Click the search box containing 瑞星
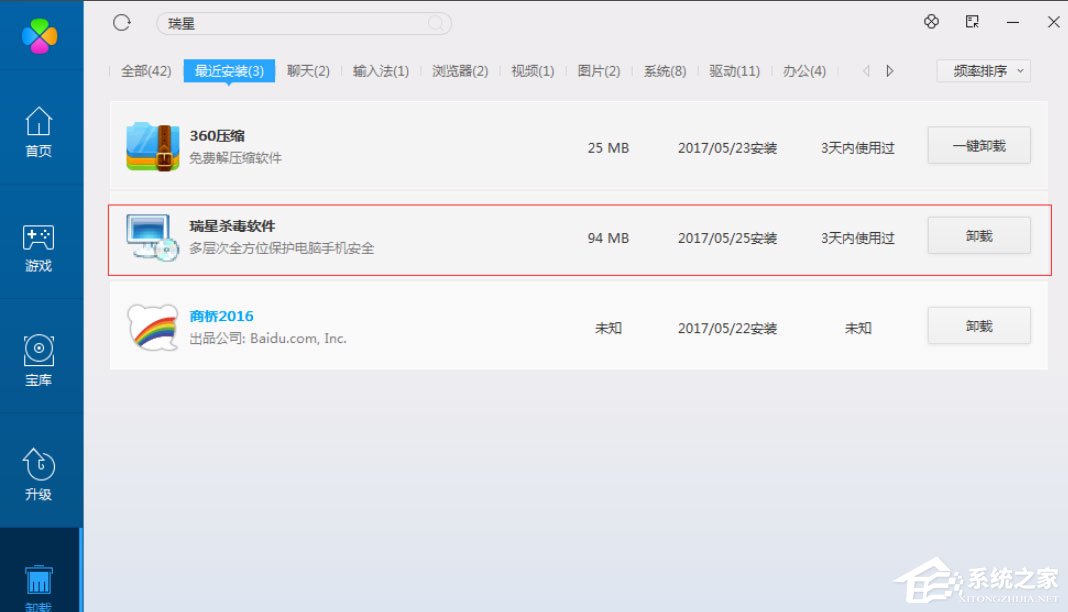 300,22
